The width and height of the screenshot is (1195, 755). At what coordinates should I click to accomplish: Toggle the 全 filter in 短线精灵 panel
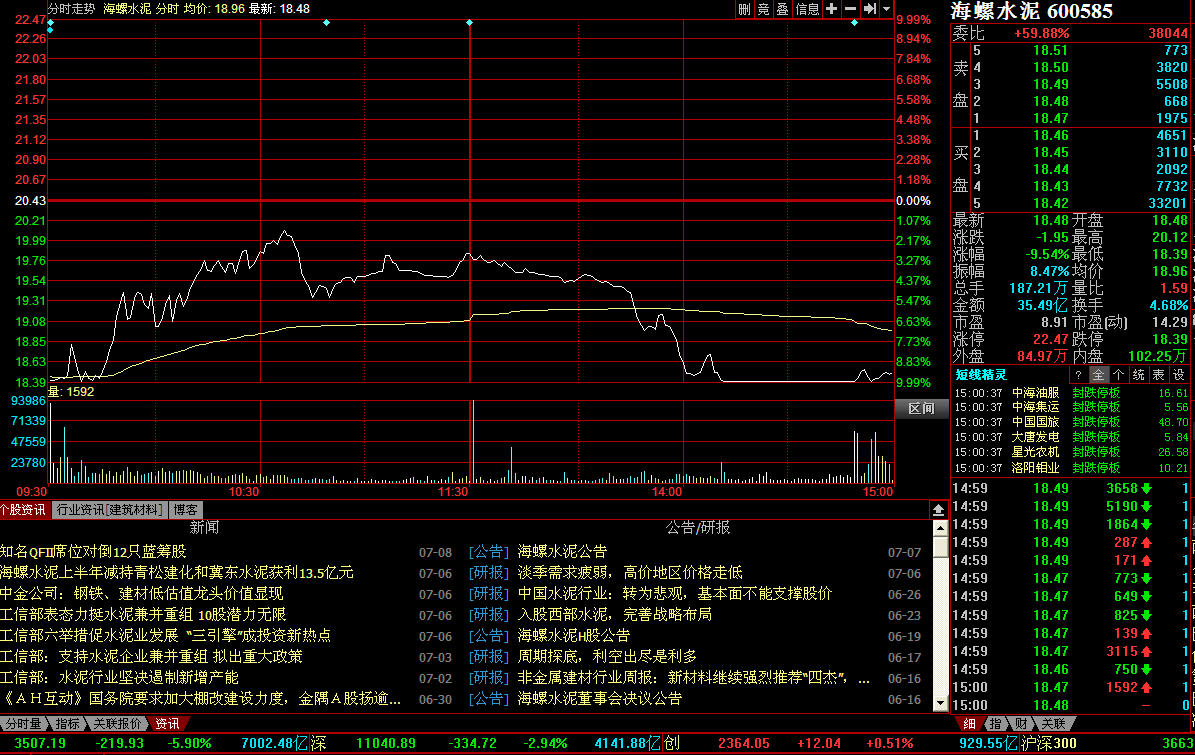[1098, 375]
